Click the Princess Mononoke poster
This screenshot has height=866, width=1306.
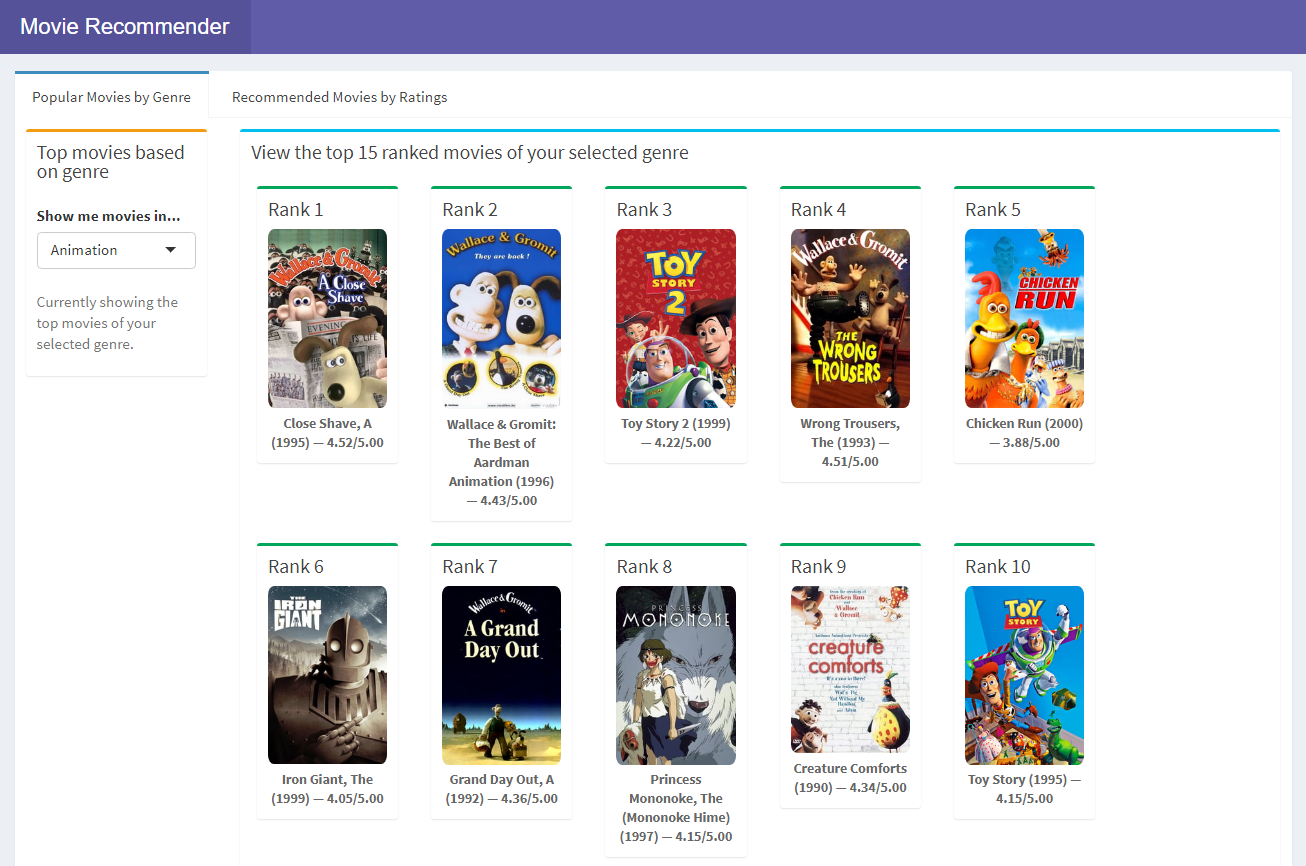pyautogui.click(x=676, y=675)
